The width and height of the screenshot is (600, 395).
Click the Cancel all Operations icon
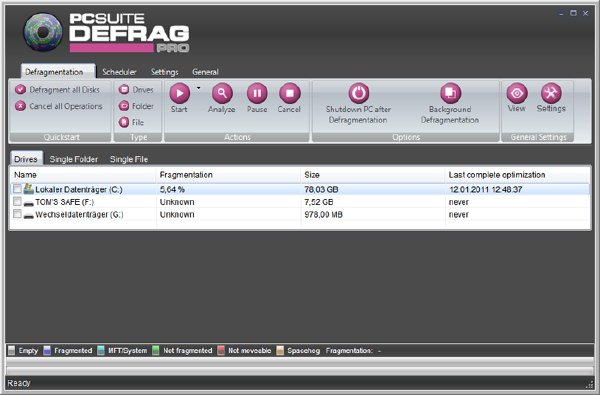click(x=20, y=106)
